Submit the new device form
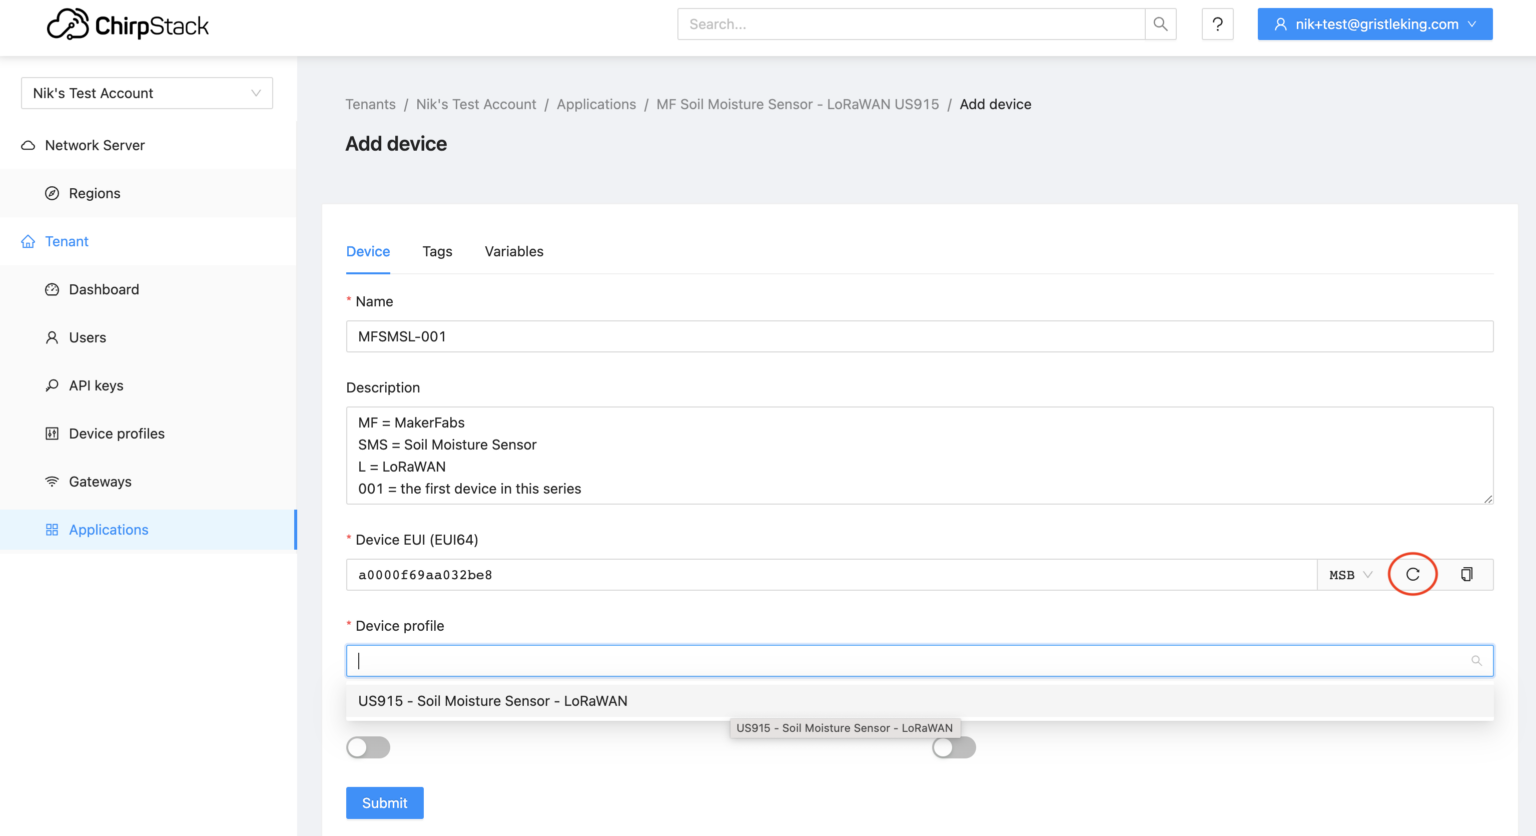 (x=384, y=802)
